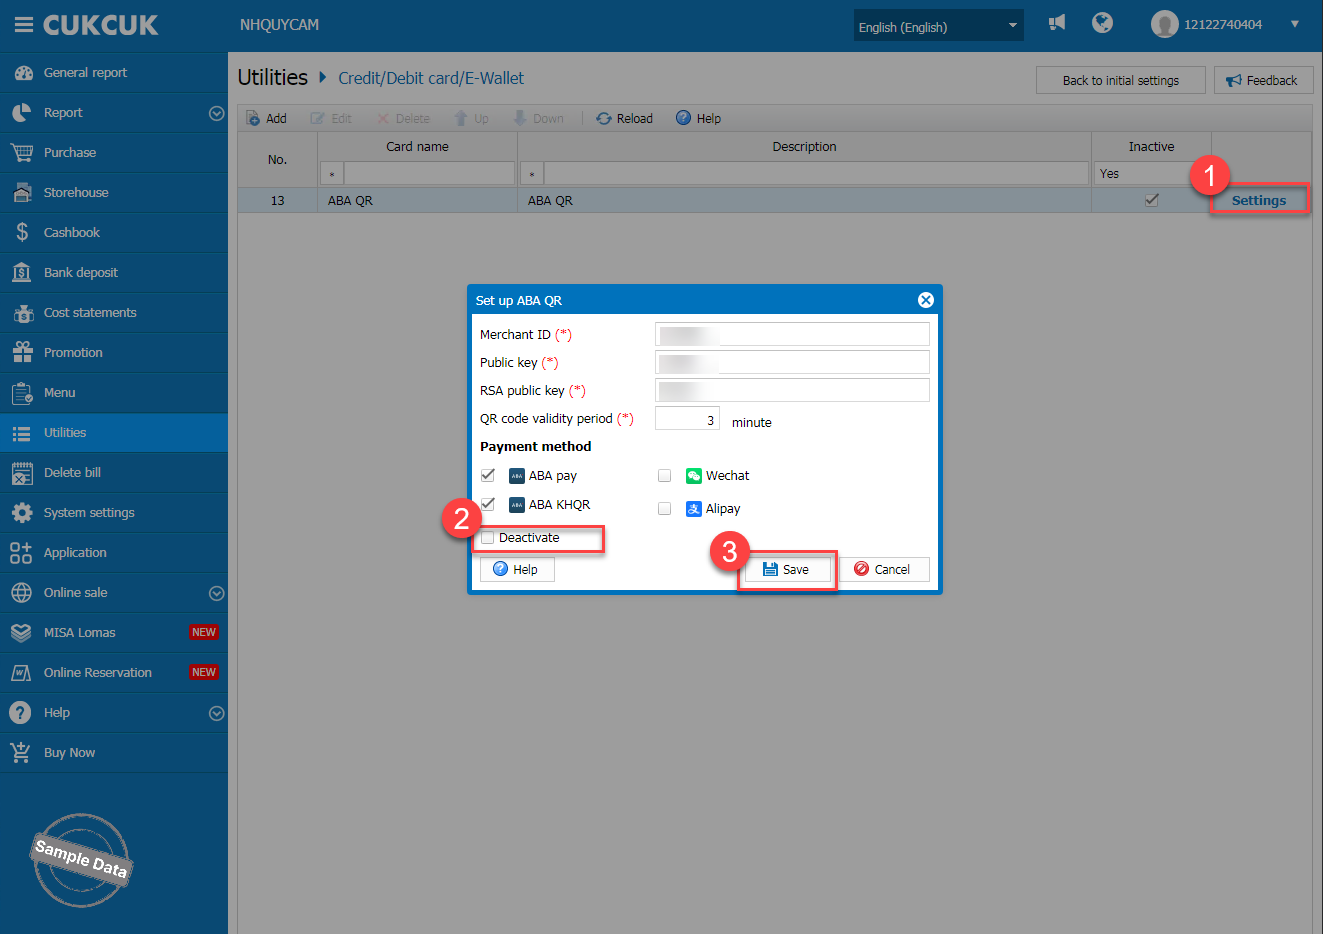
Task: Open Cost statements in sidebar
Action: click(x=114, y=313)
